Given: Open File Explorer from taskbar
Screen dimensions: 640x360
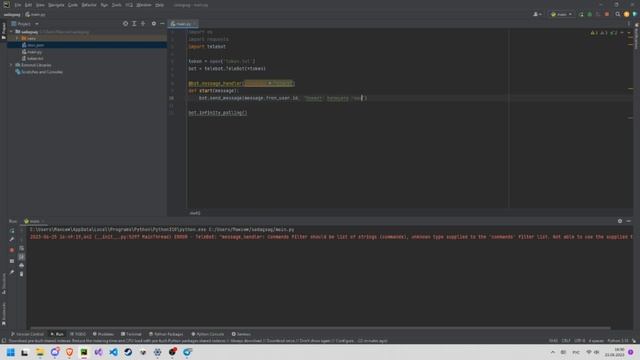Looking at the screenshot, I should pyautogui.click(x=40, y=352).
